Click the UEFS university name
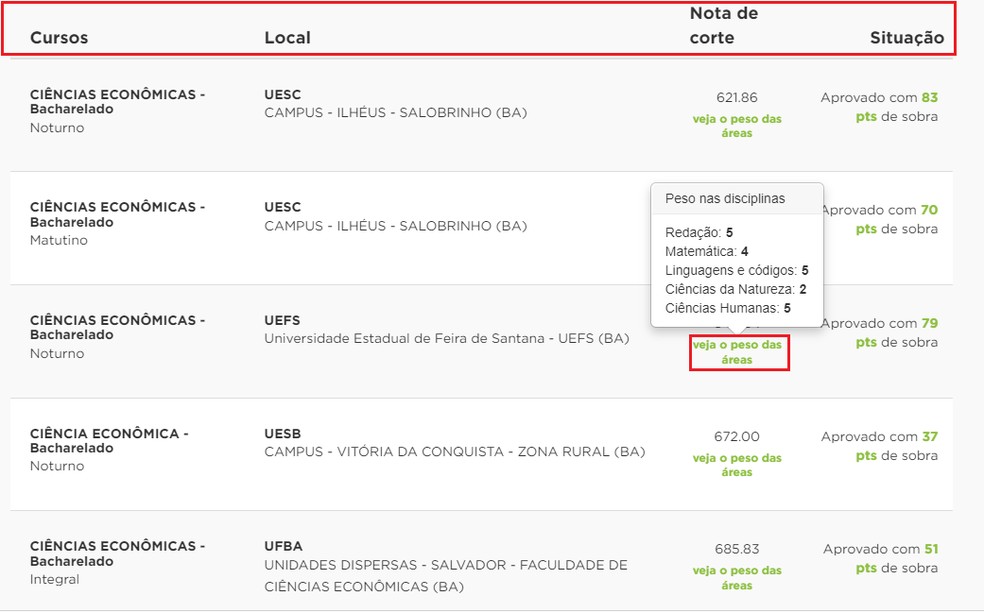Viewport: 984px width, 613px height. tap(280, 319)
